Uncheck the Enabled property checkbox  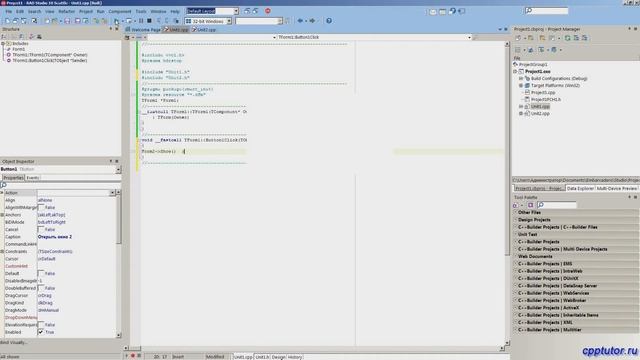tap(41, 332)
